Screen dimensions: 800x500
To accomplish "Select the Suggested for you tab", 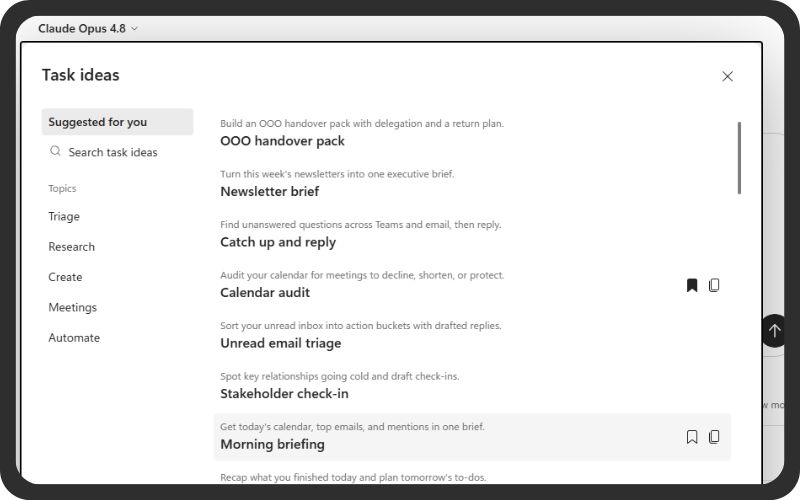I will (x=117, y=122).
